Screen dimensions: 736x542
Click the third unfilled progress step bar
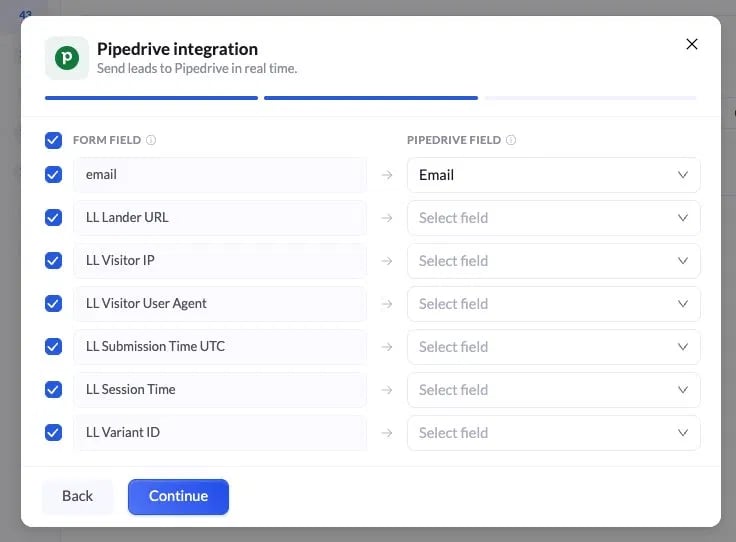coord(590,98)
